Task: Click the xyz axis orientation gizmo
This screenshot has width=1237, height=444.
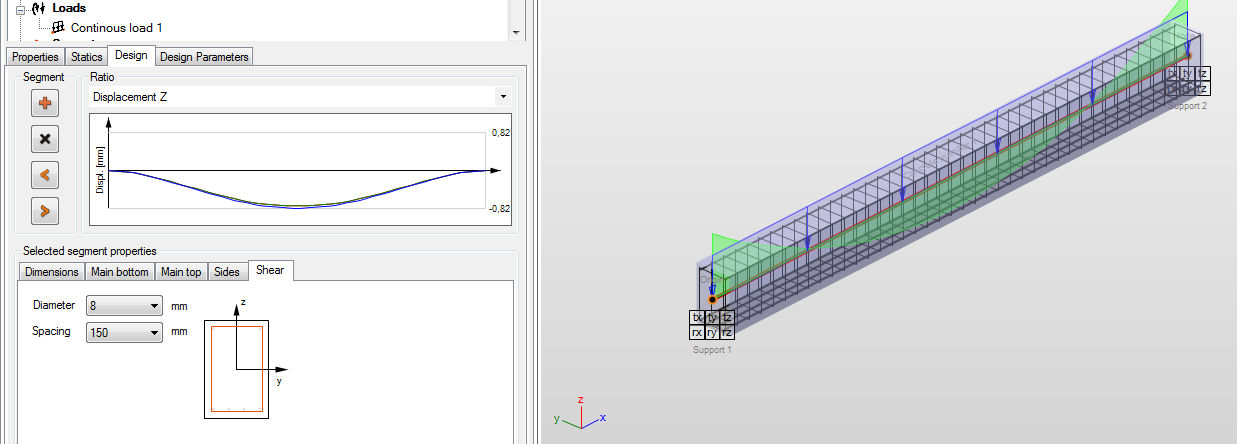Action: tap(579, 413)
